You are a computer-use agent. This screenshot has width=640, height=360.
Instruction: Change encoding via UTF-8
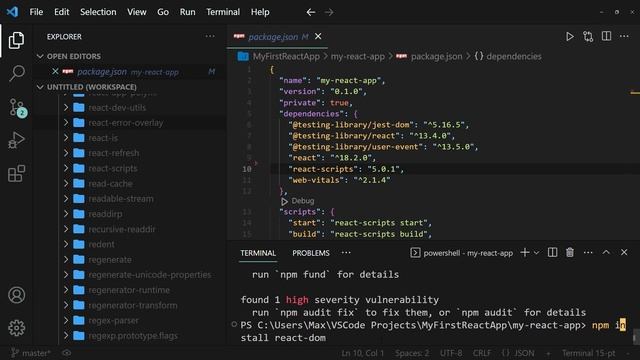pyautogui.click(x=451, y=353)
